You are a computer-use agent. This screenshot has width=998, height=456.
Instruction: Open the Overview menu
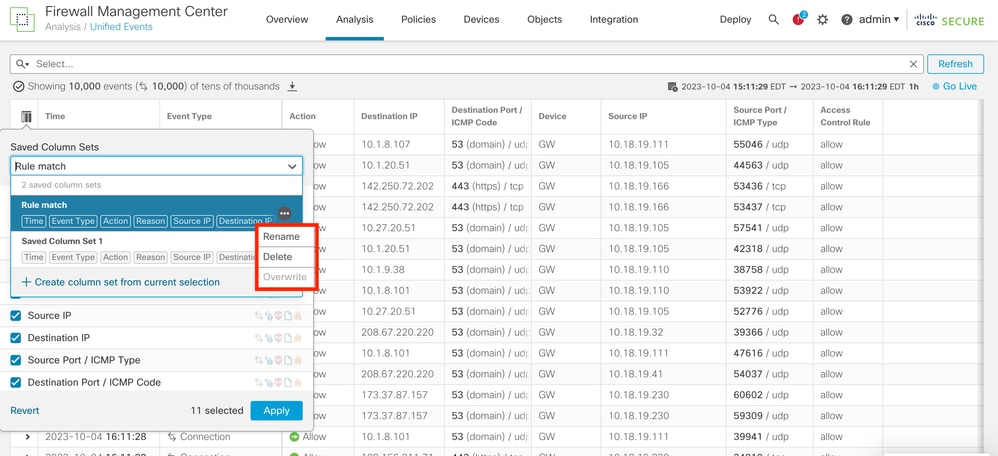click(x=287, y=20)
